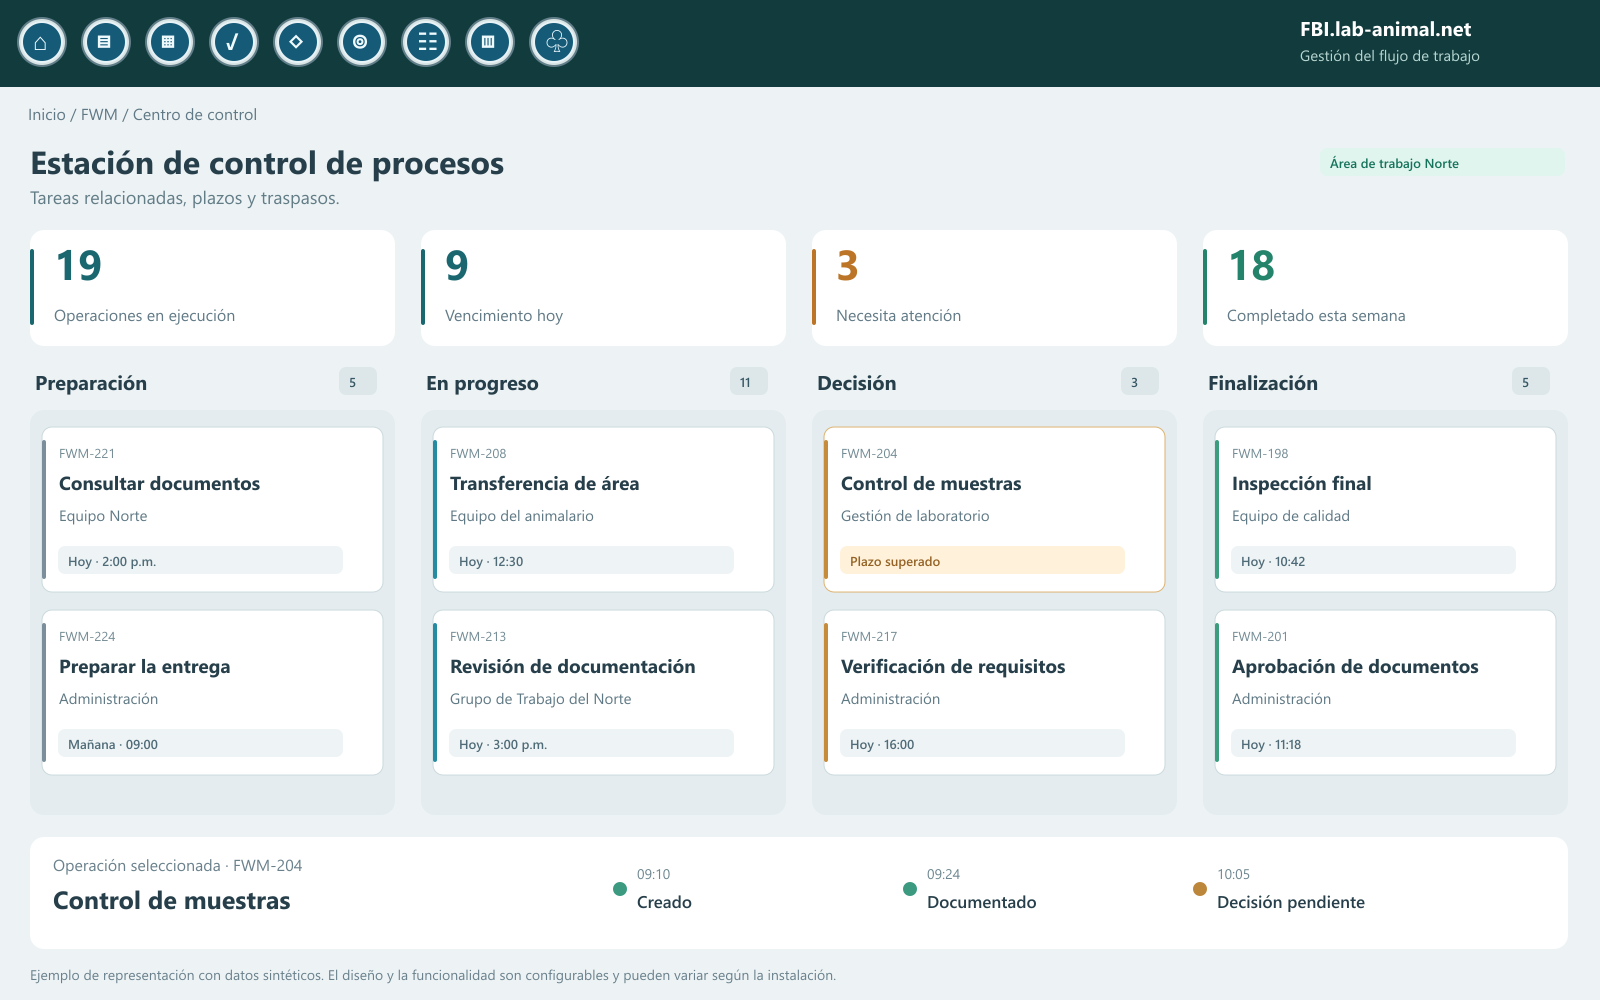The width and height of the screenshot is (1600, 1000).
Task: Select the Operaciones en ejecución stat card
Action: [212, 288]
